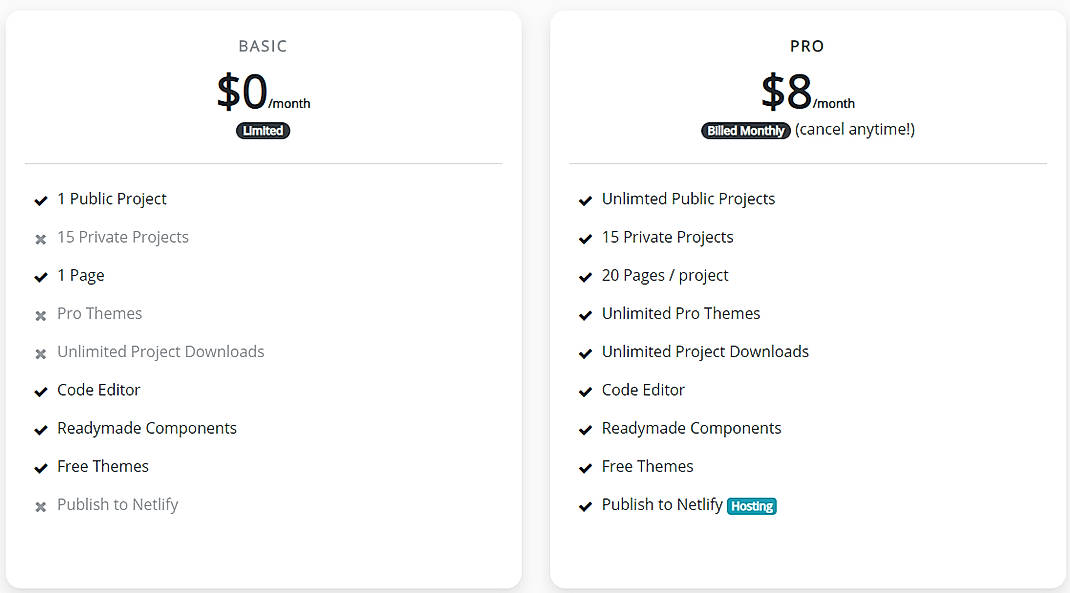Screen dimensions: 1070x593
Task: Click the cancel anytime text
Action: [x=855, y=129]
